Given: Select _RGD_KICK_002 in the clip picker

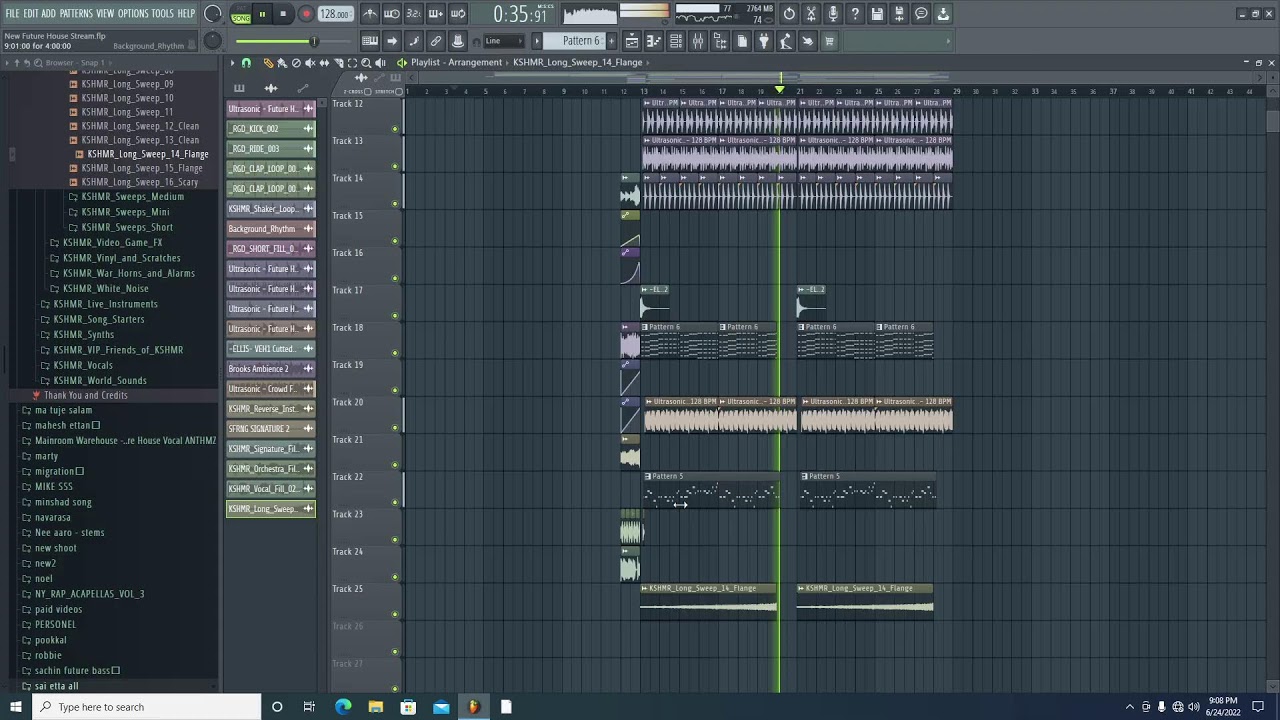Looking at the screenshot, I should (271, 129).
